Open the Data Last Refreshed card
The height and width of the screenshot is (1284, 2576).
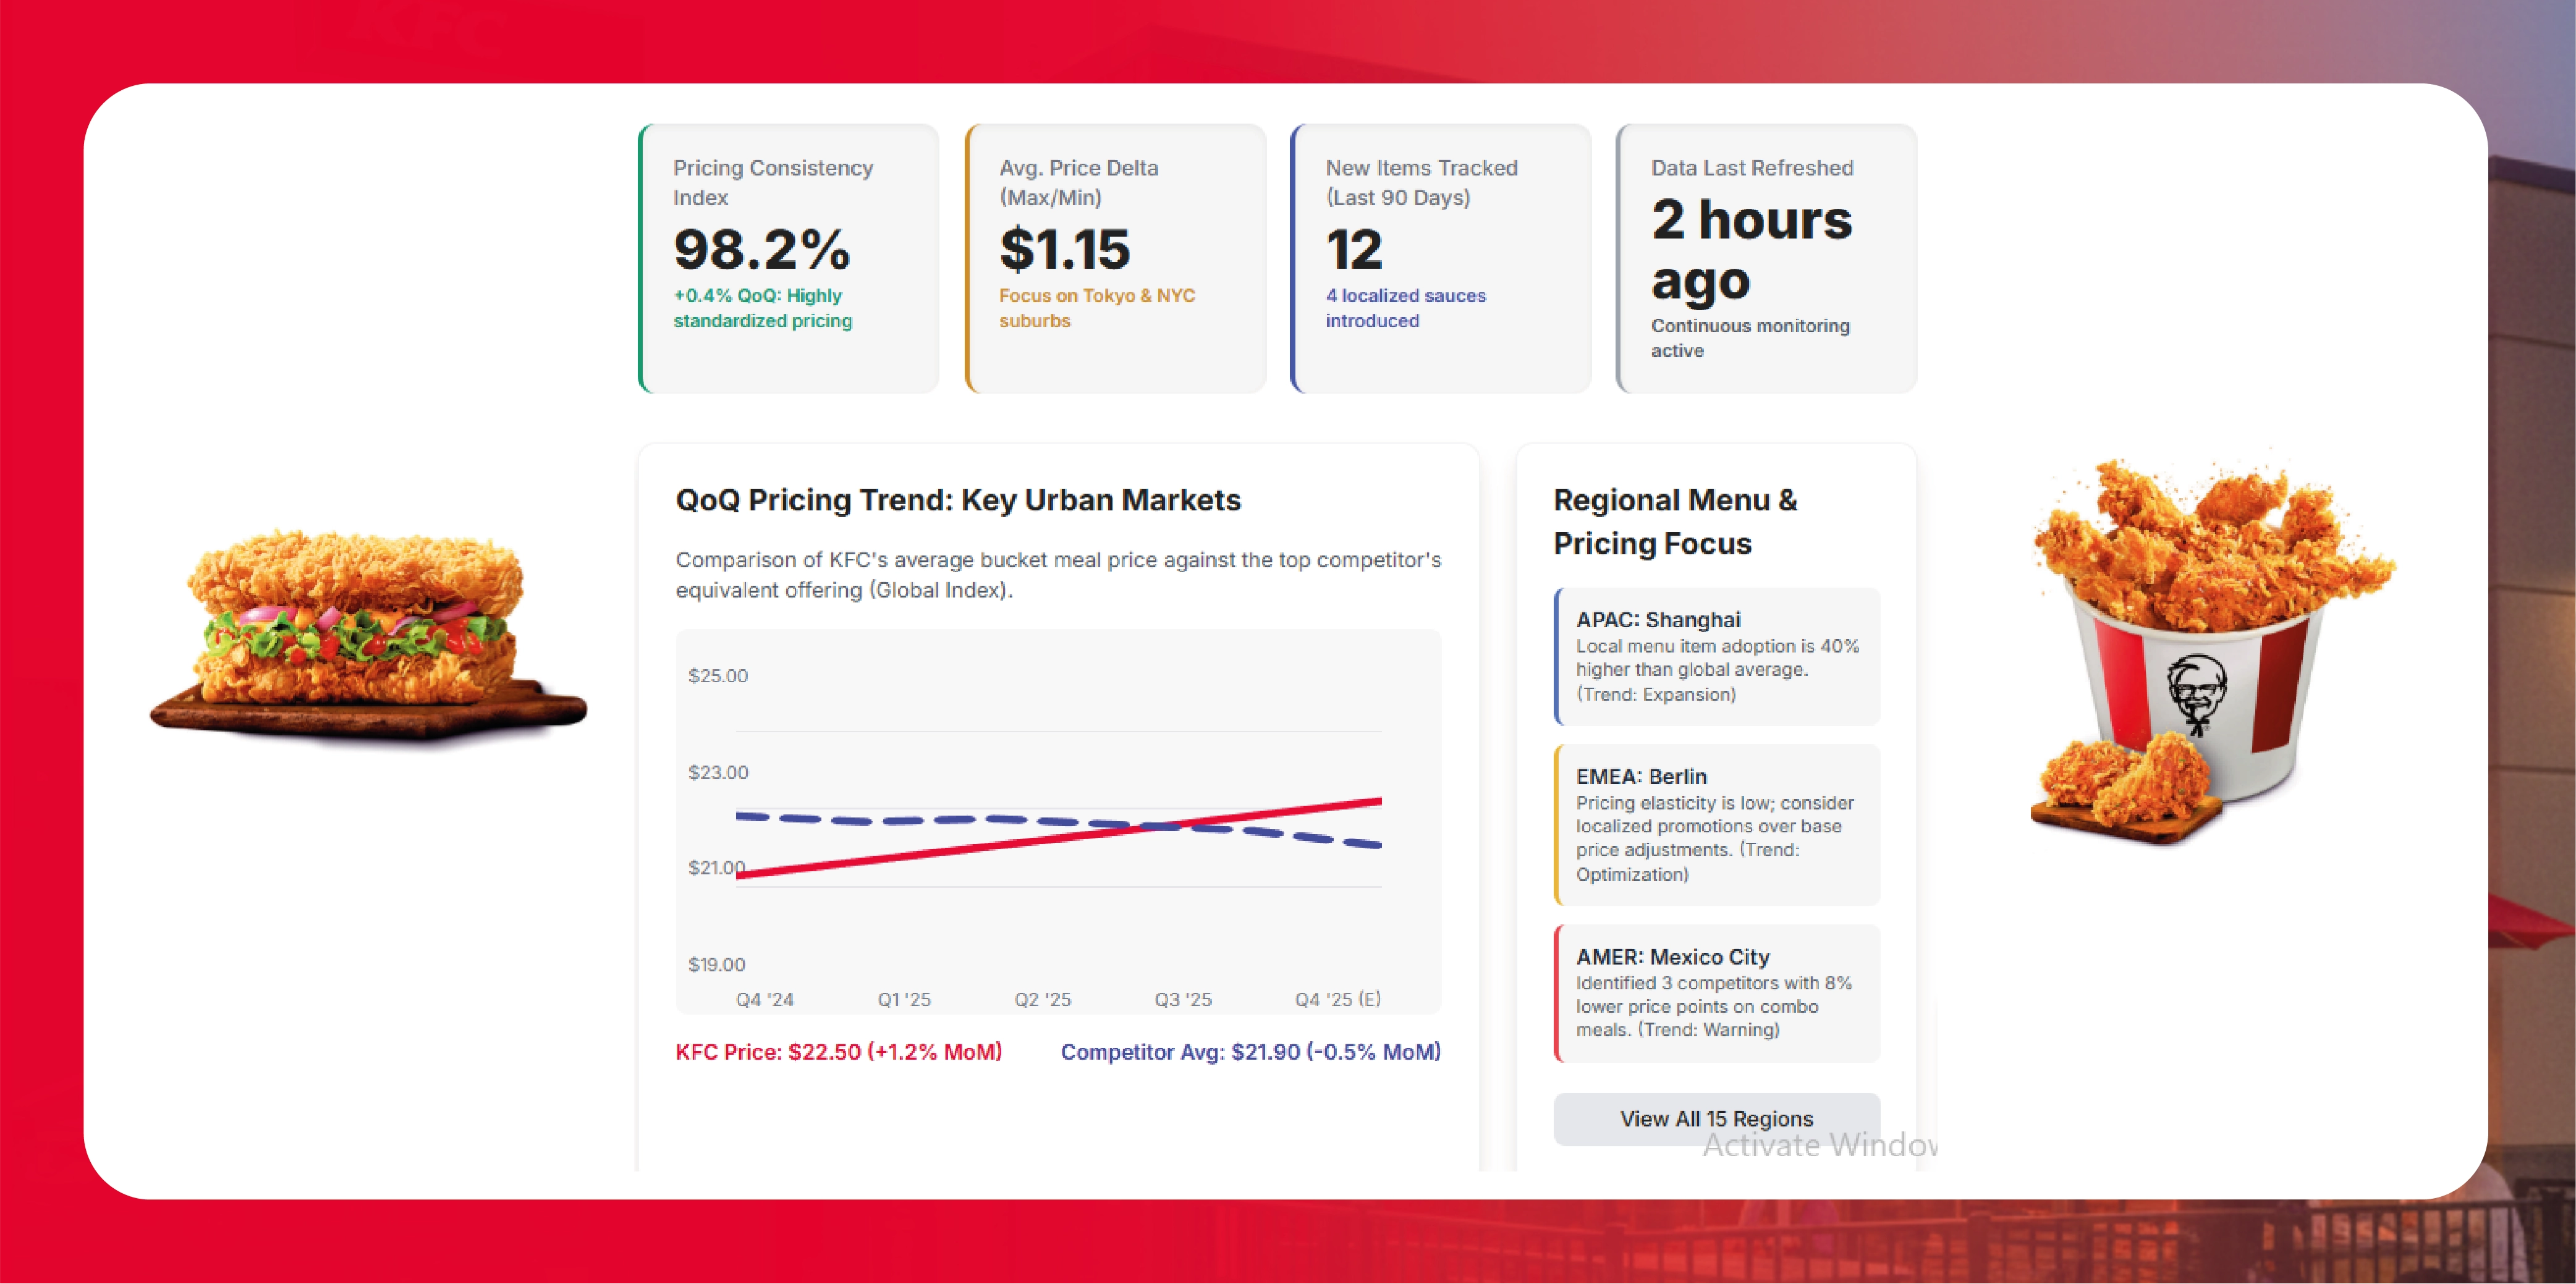1767,258
